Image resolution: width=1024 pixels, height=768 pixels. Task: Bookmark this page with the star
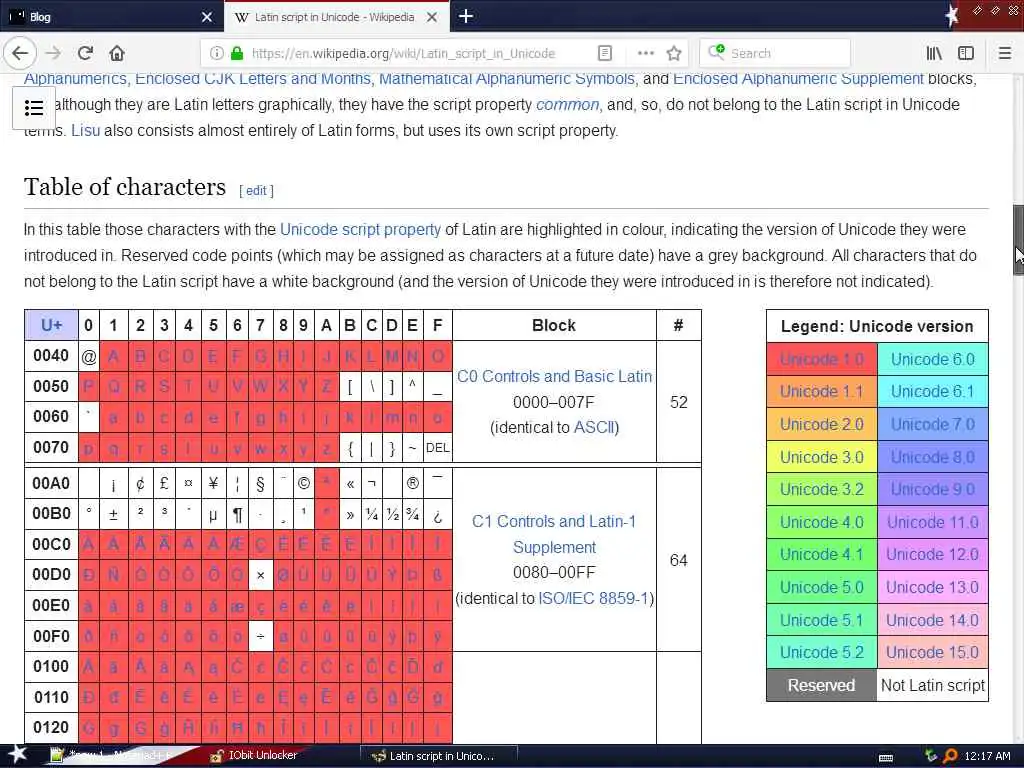(x=674, y=53)
